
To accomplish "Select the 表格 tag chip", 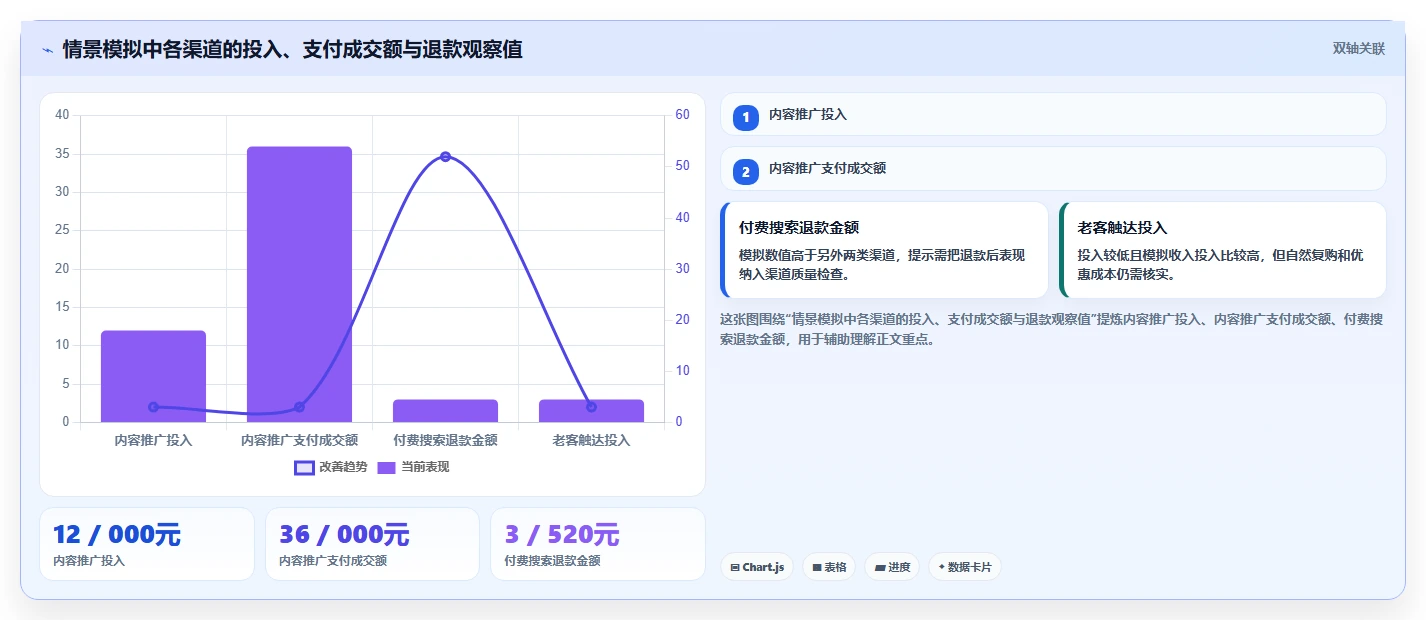I will (828, 567).
